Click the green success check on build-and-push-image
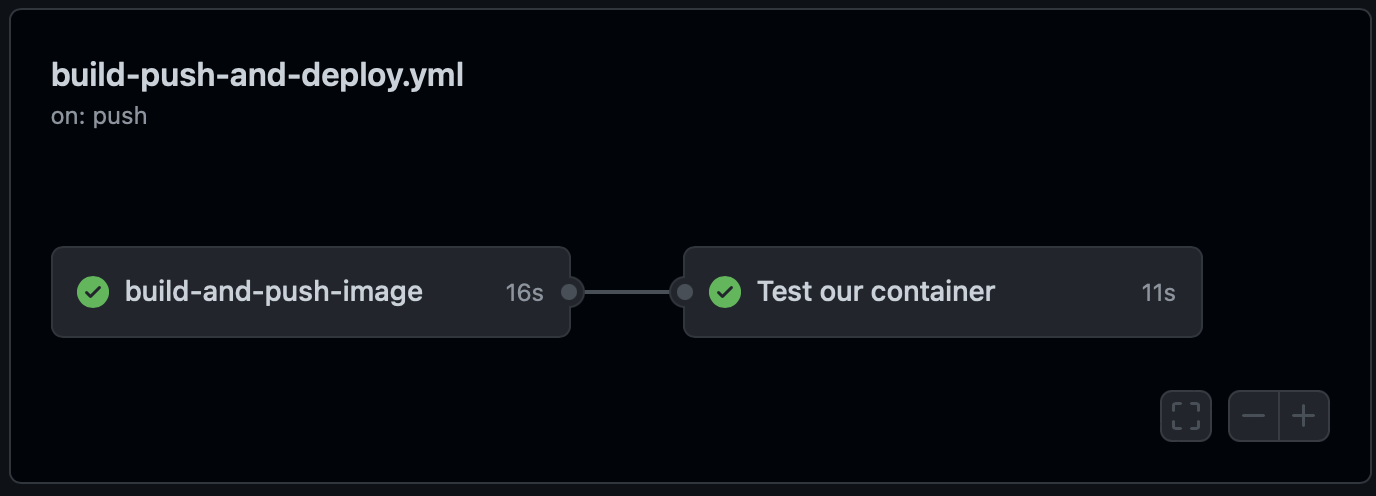 point(93,292)
